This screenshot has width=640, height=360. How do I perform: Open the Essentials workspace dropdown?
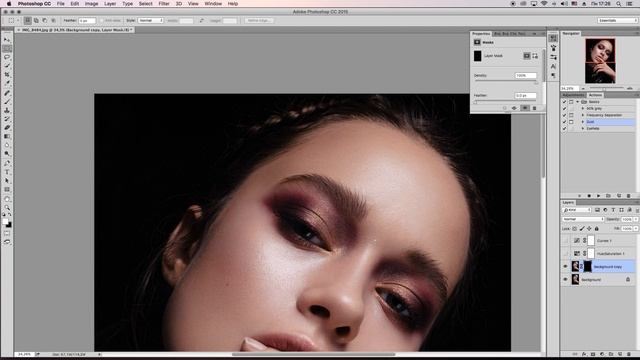617,20
